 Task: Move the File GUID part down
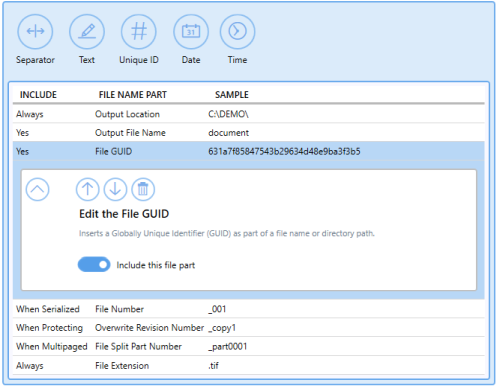(x=115, y=189)
